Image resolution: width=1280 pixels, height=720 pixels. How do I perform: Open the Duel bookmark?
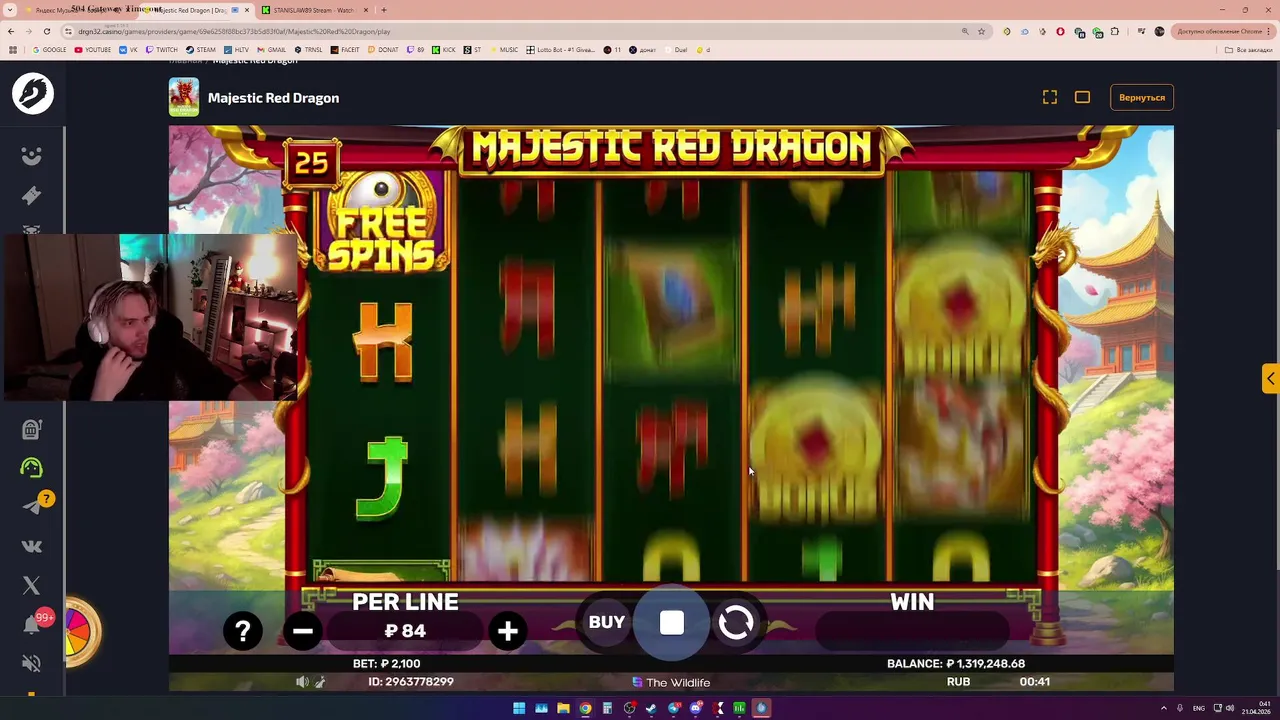(x=675, y=49)
